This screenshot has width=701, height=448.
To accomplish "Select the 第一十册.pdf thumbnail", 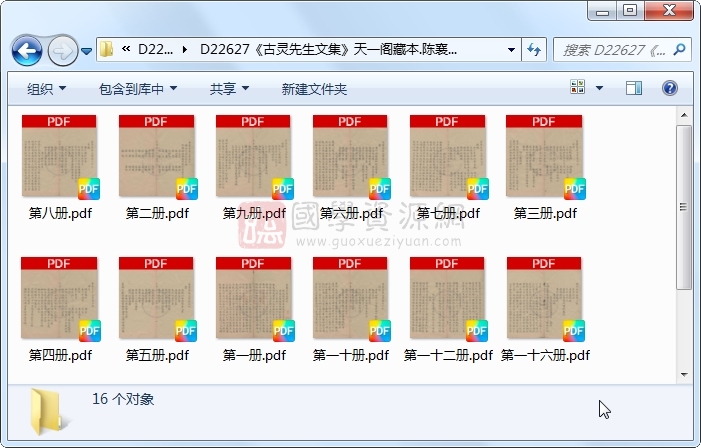I will pos(351,299).
